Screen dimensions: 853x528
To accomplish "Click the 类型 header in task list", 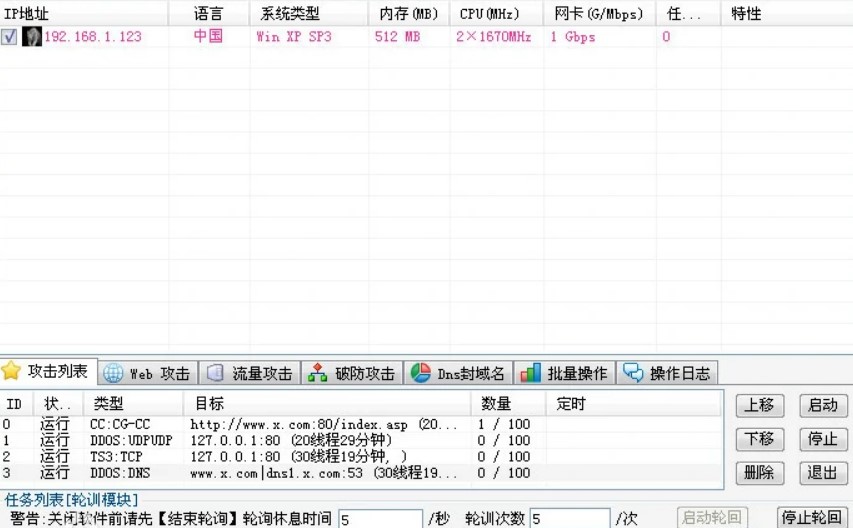I will (x=133, y=404).
